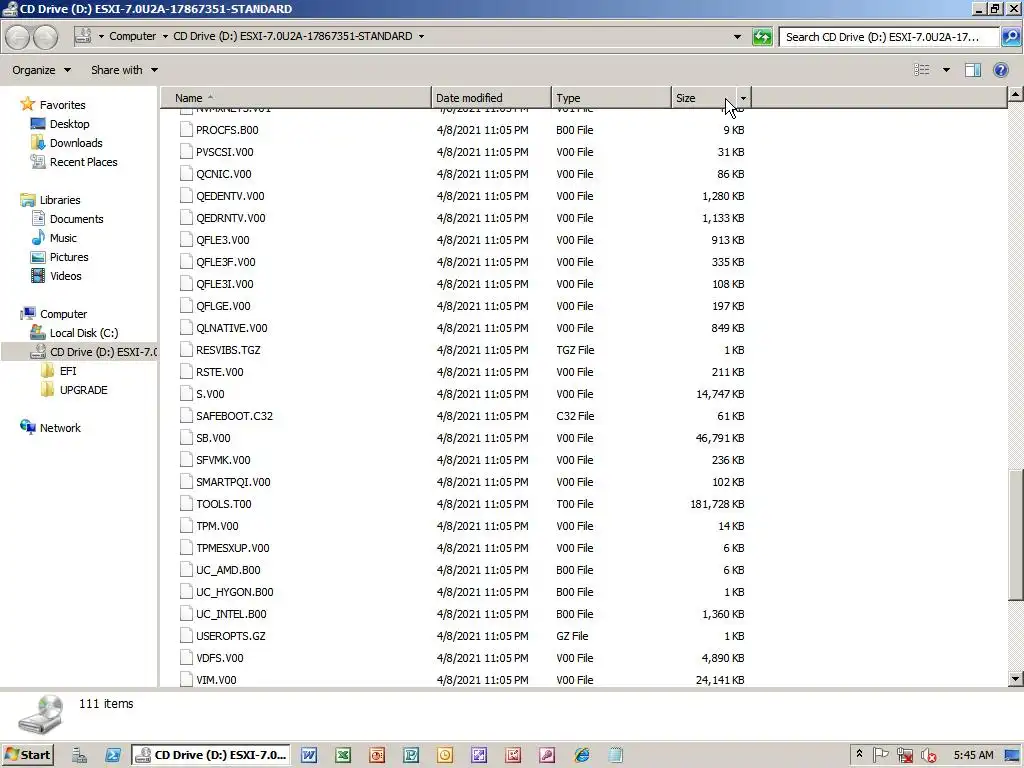Select Network in navigation pane

click(60, 428)
